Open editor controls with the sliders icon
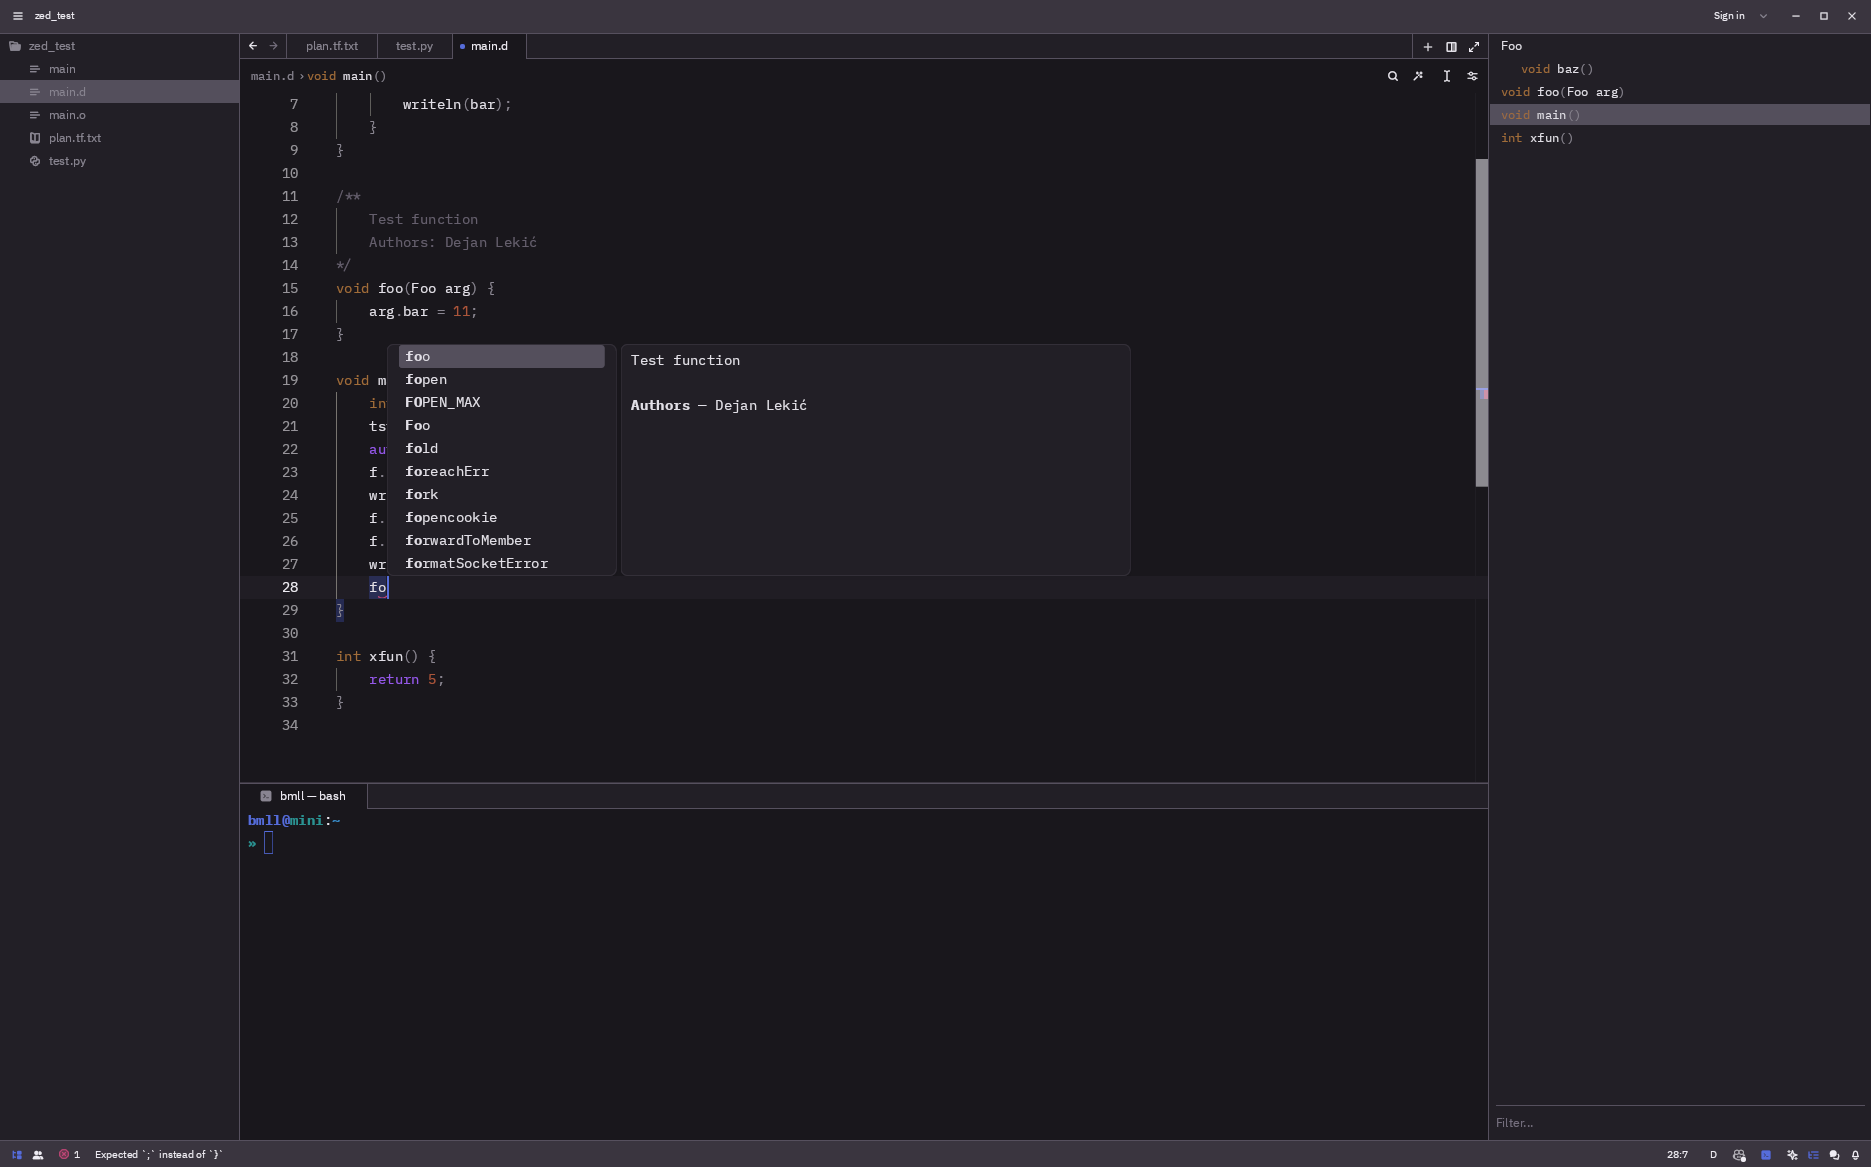 click(x=1472, y=76)
